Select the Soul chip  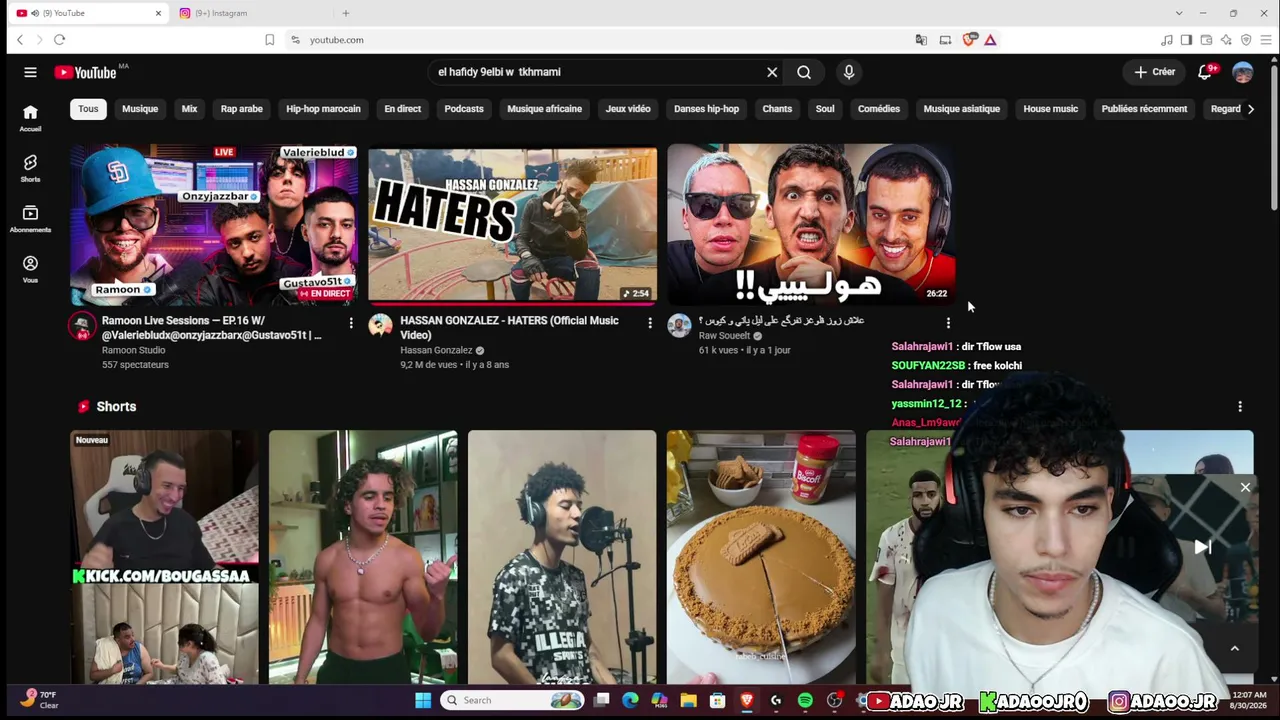[825, 109]
